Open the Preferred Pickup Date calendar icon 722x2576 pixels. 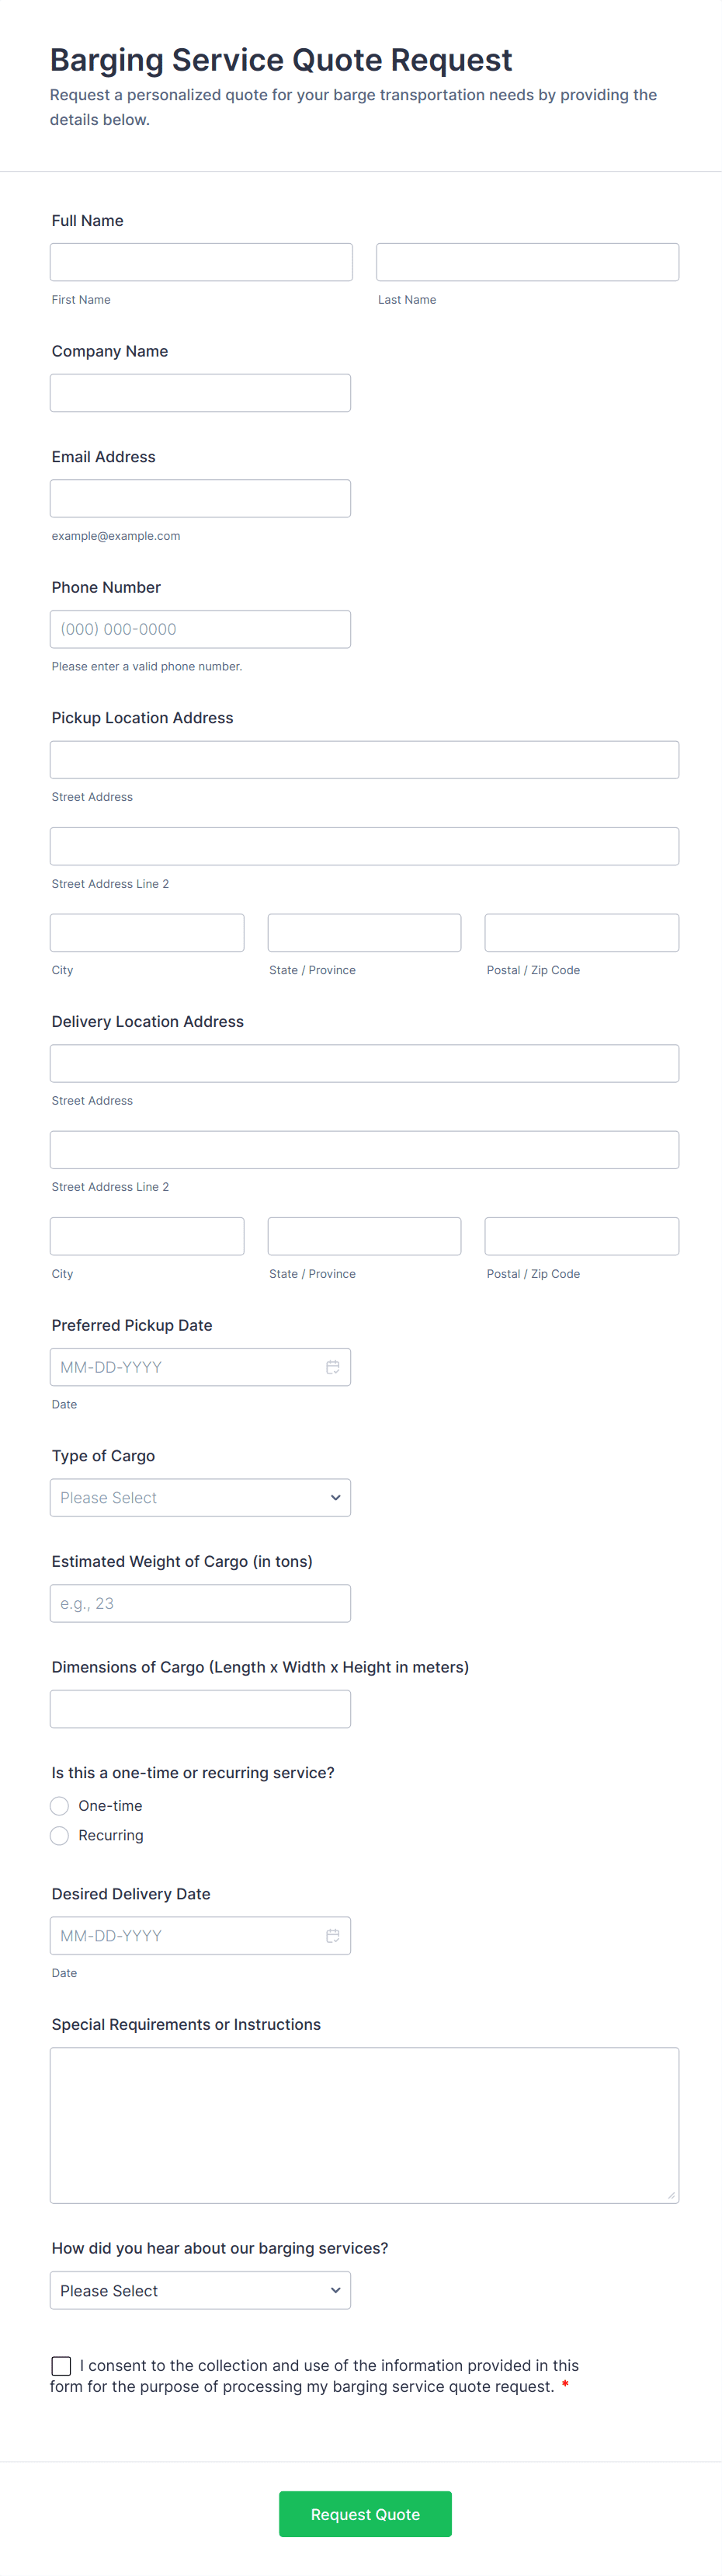(333, 1367)
